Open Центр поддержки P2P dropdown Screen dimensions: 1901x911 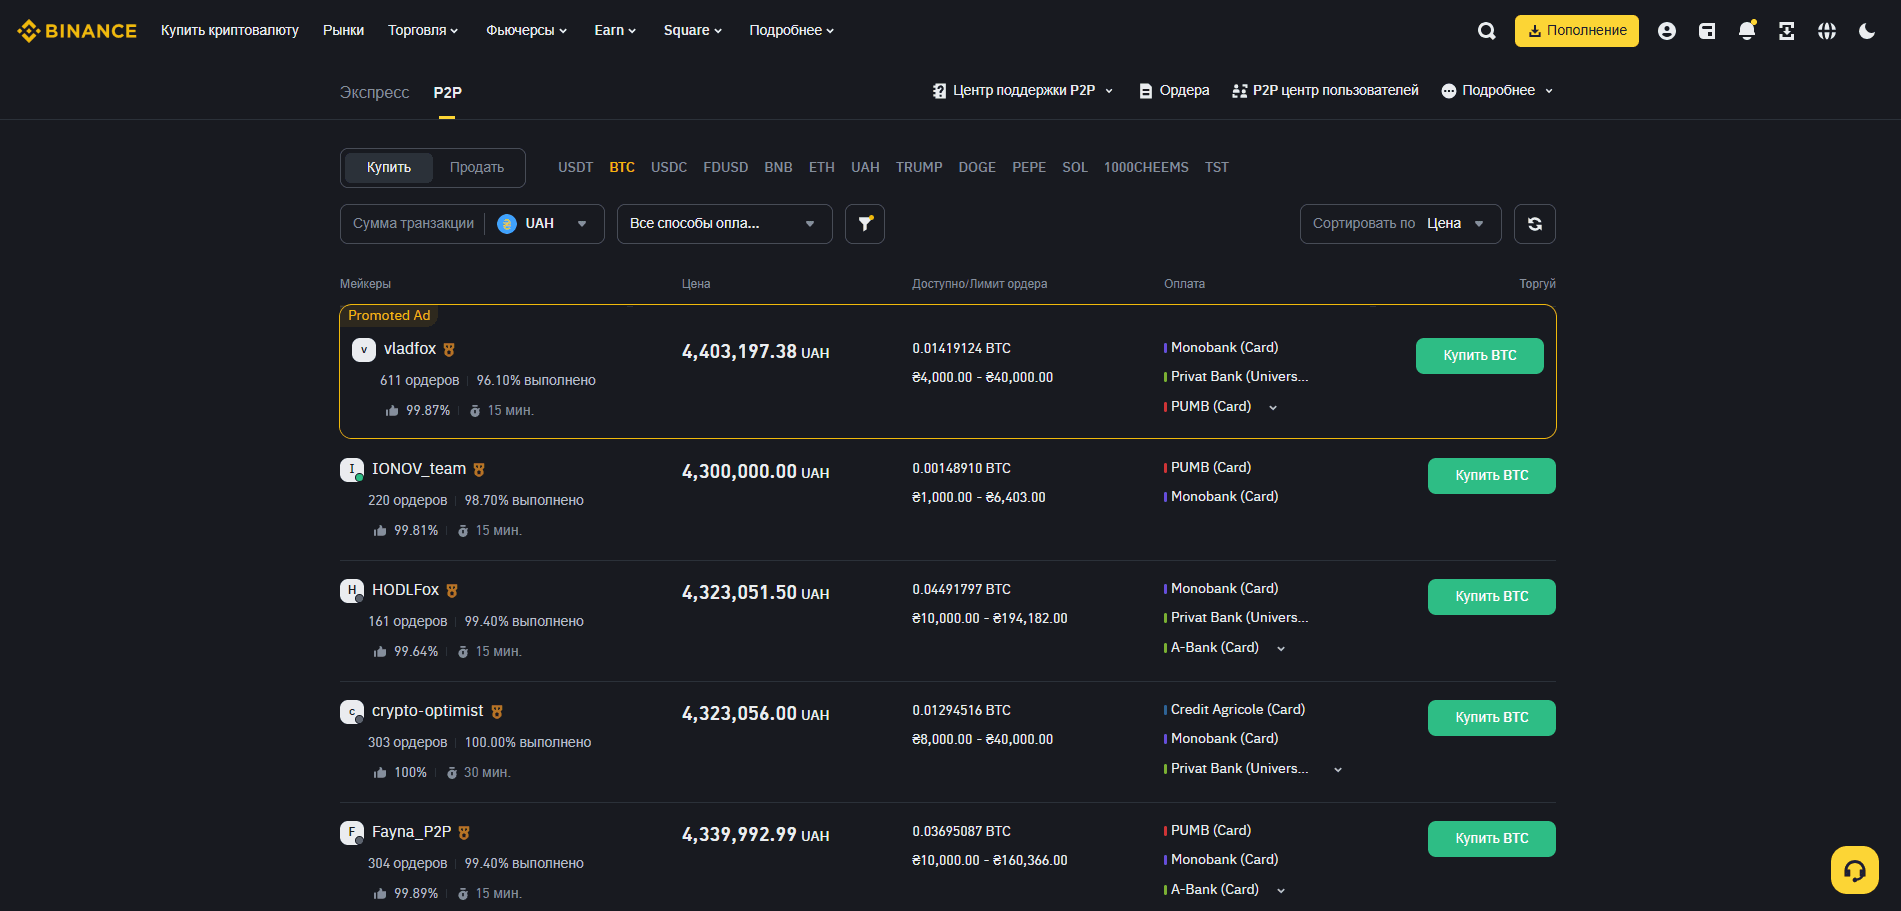click(x=1023, y=91)
